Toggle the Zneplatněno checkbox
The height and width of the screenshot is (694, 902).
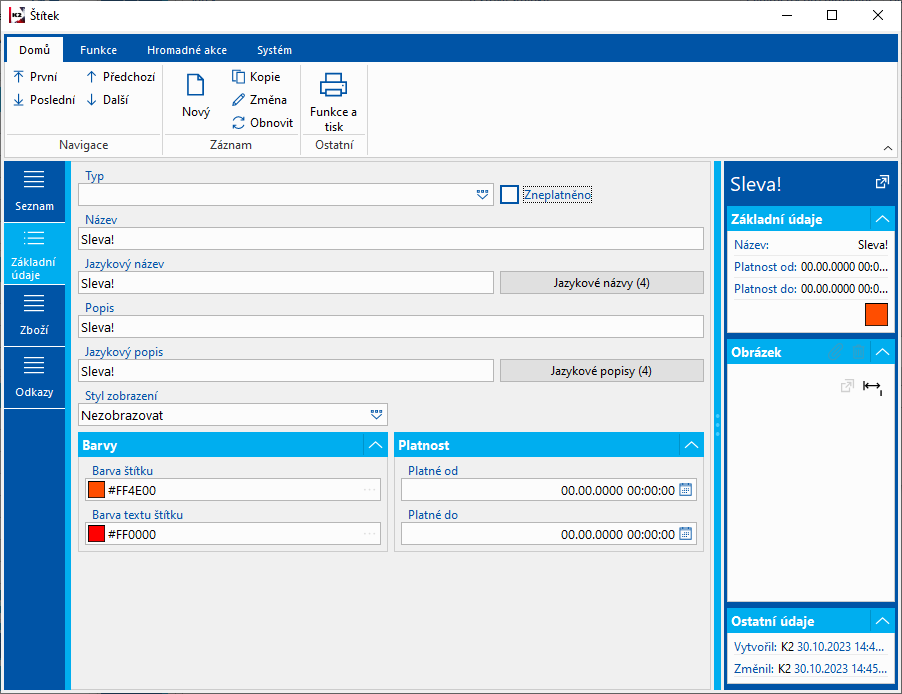coord(510,195)
